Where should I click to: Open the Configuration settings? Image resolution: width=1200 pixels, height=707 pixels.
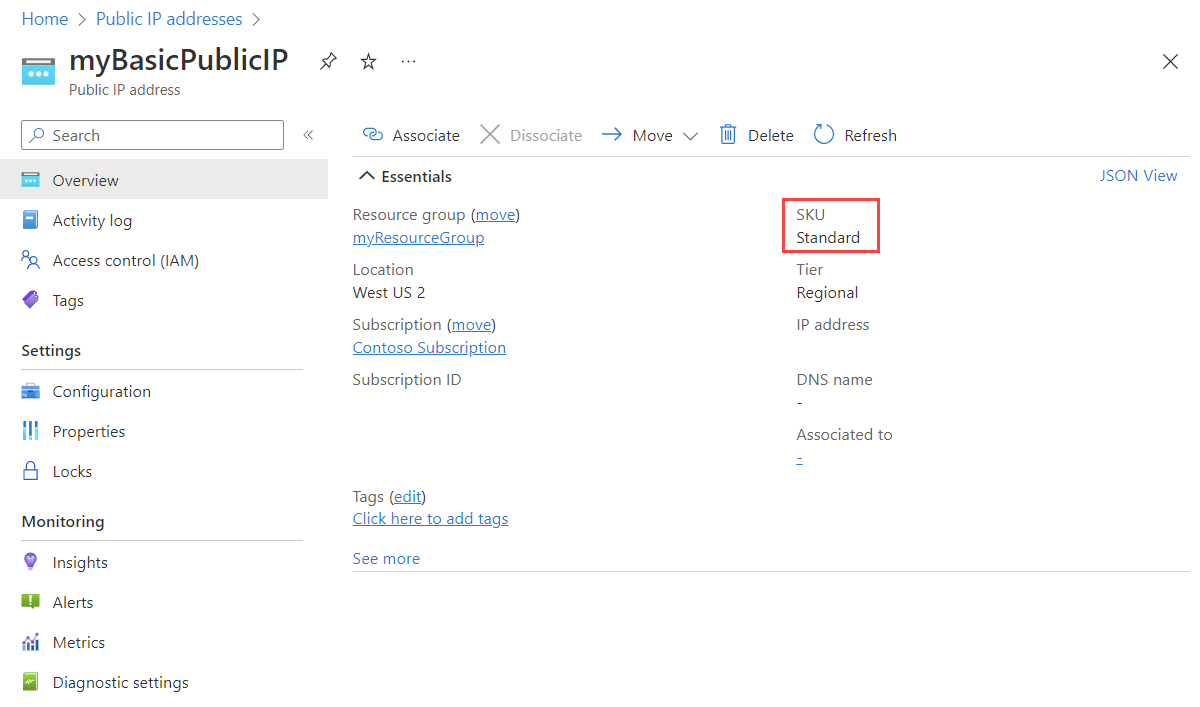click(100, 391)
